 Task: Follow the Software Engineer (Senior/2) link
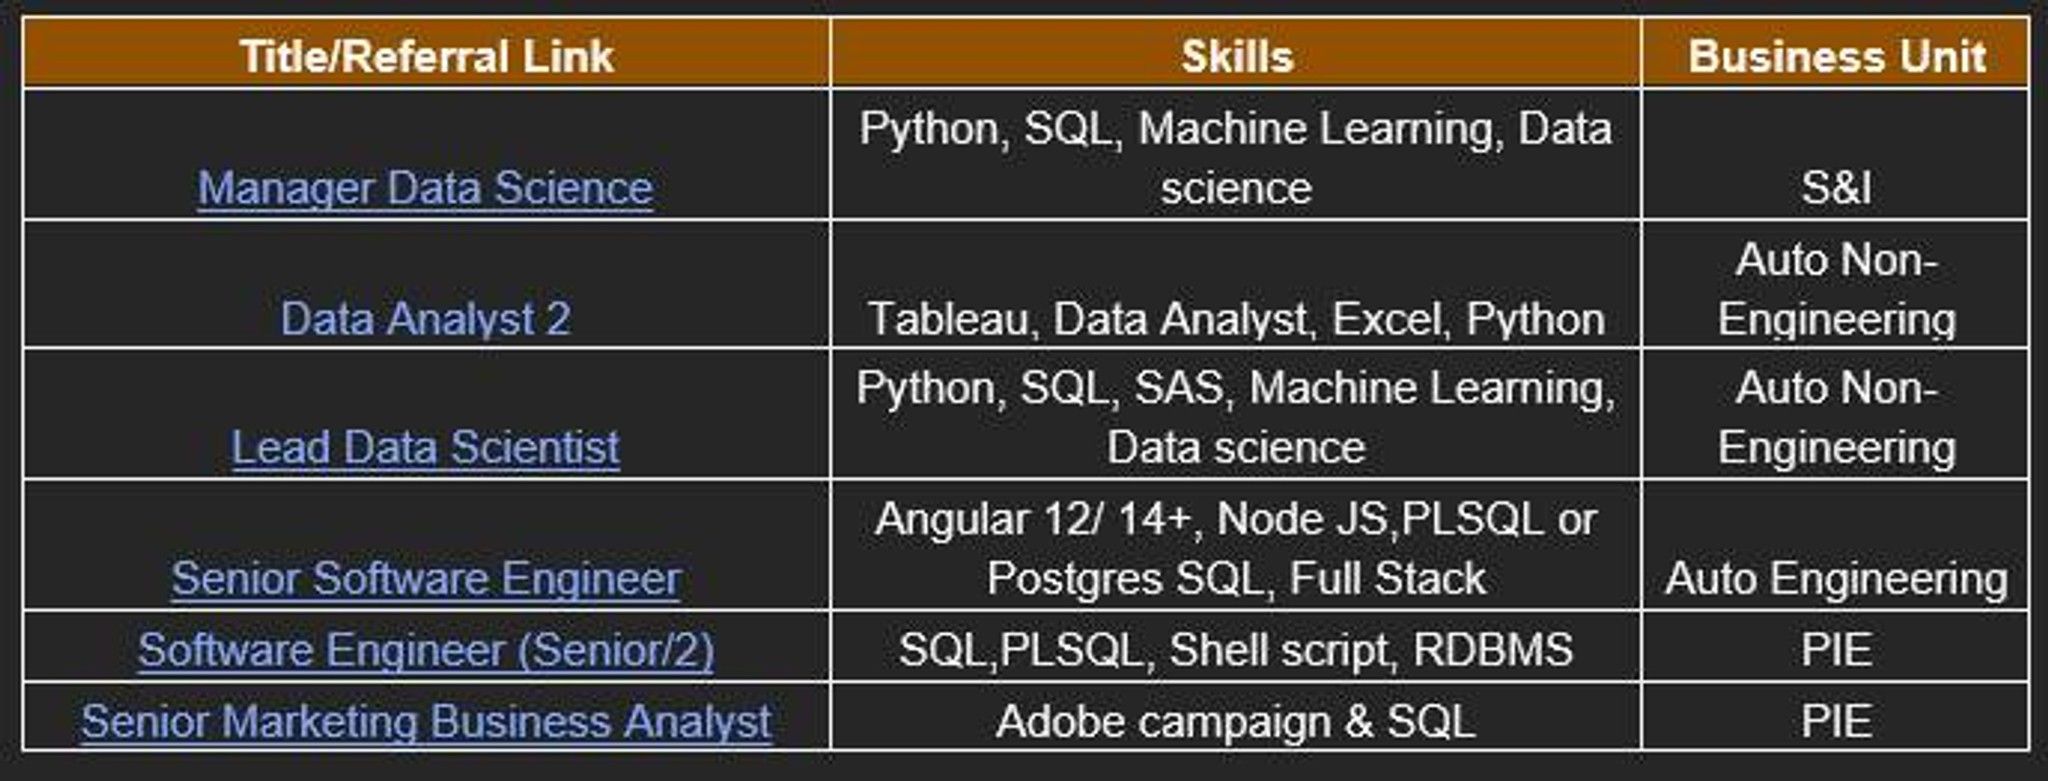[425, 650]
